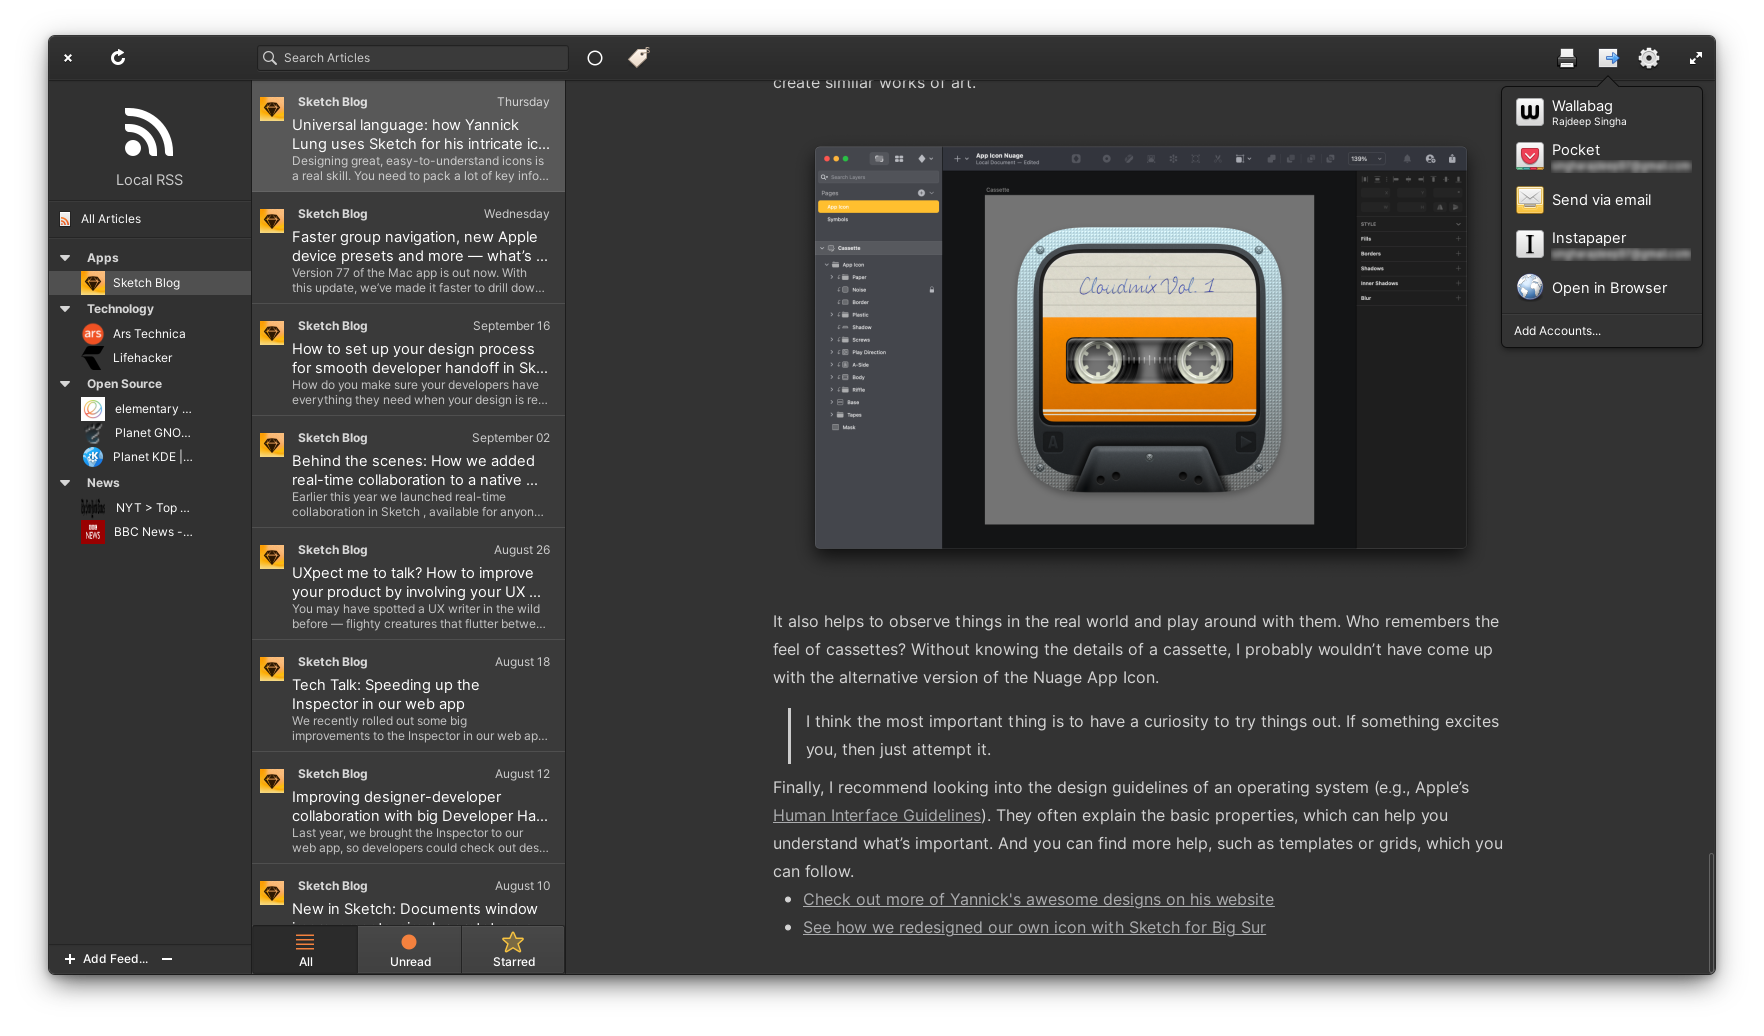The height and width of the screenshot is (1036, 1764).
Task: Click the browser globe icon
Action: pos(1529,288)
